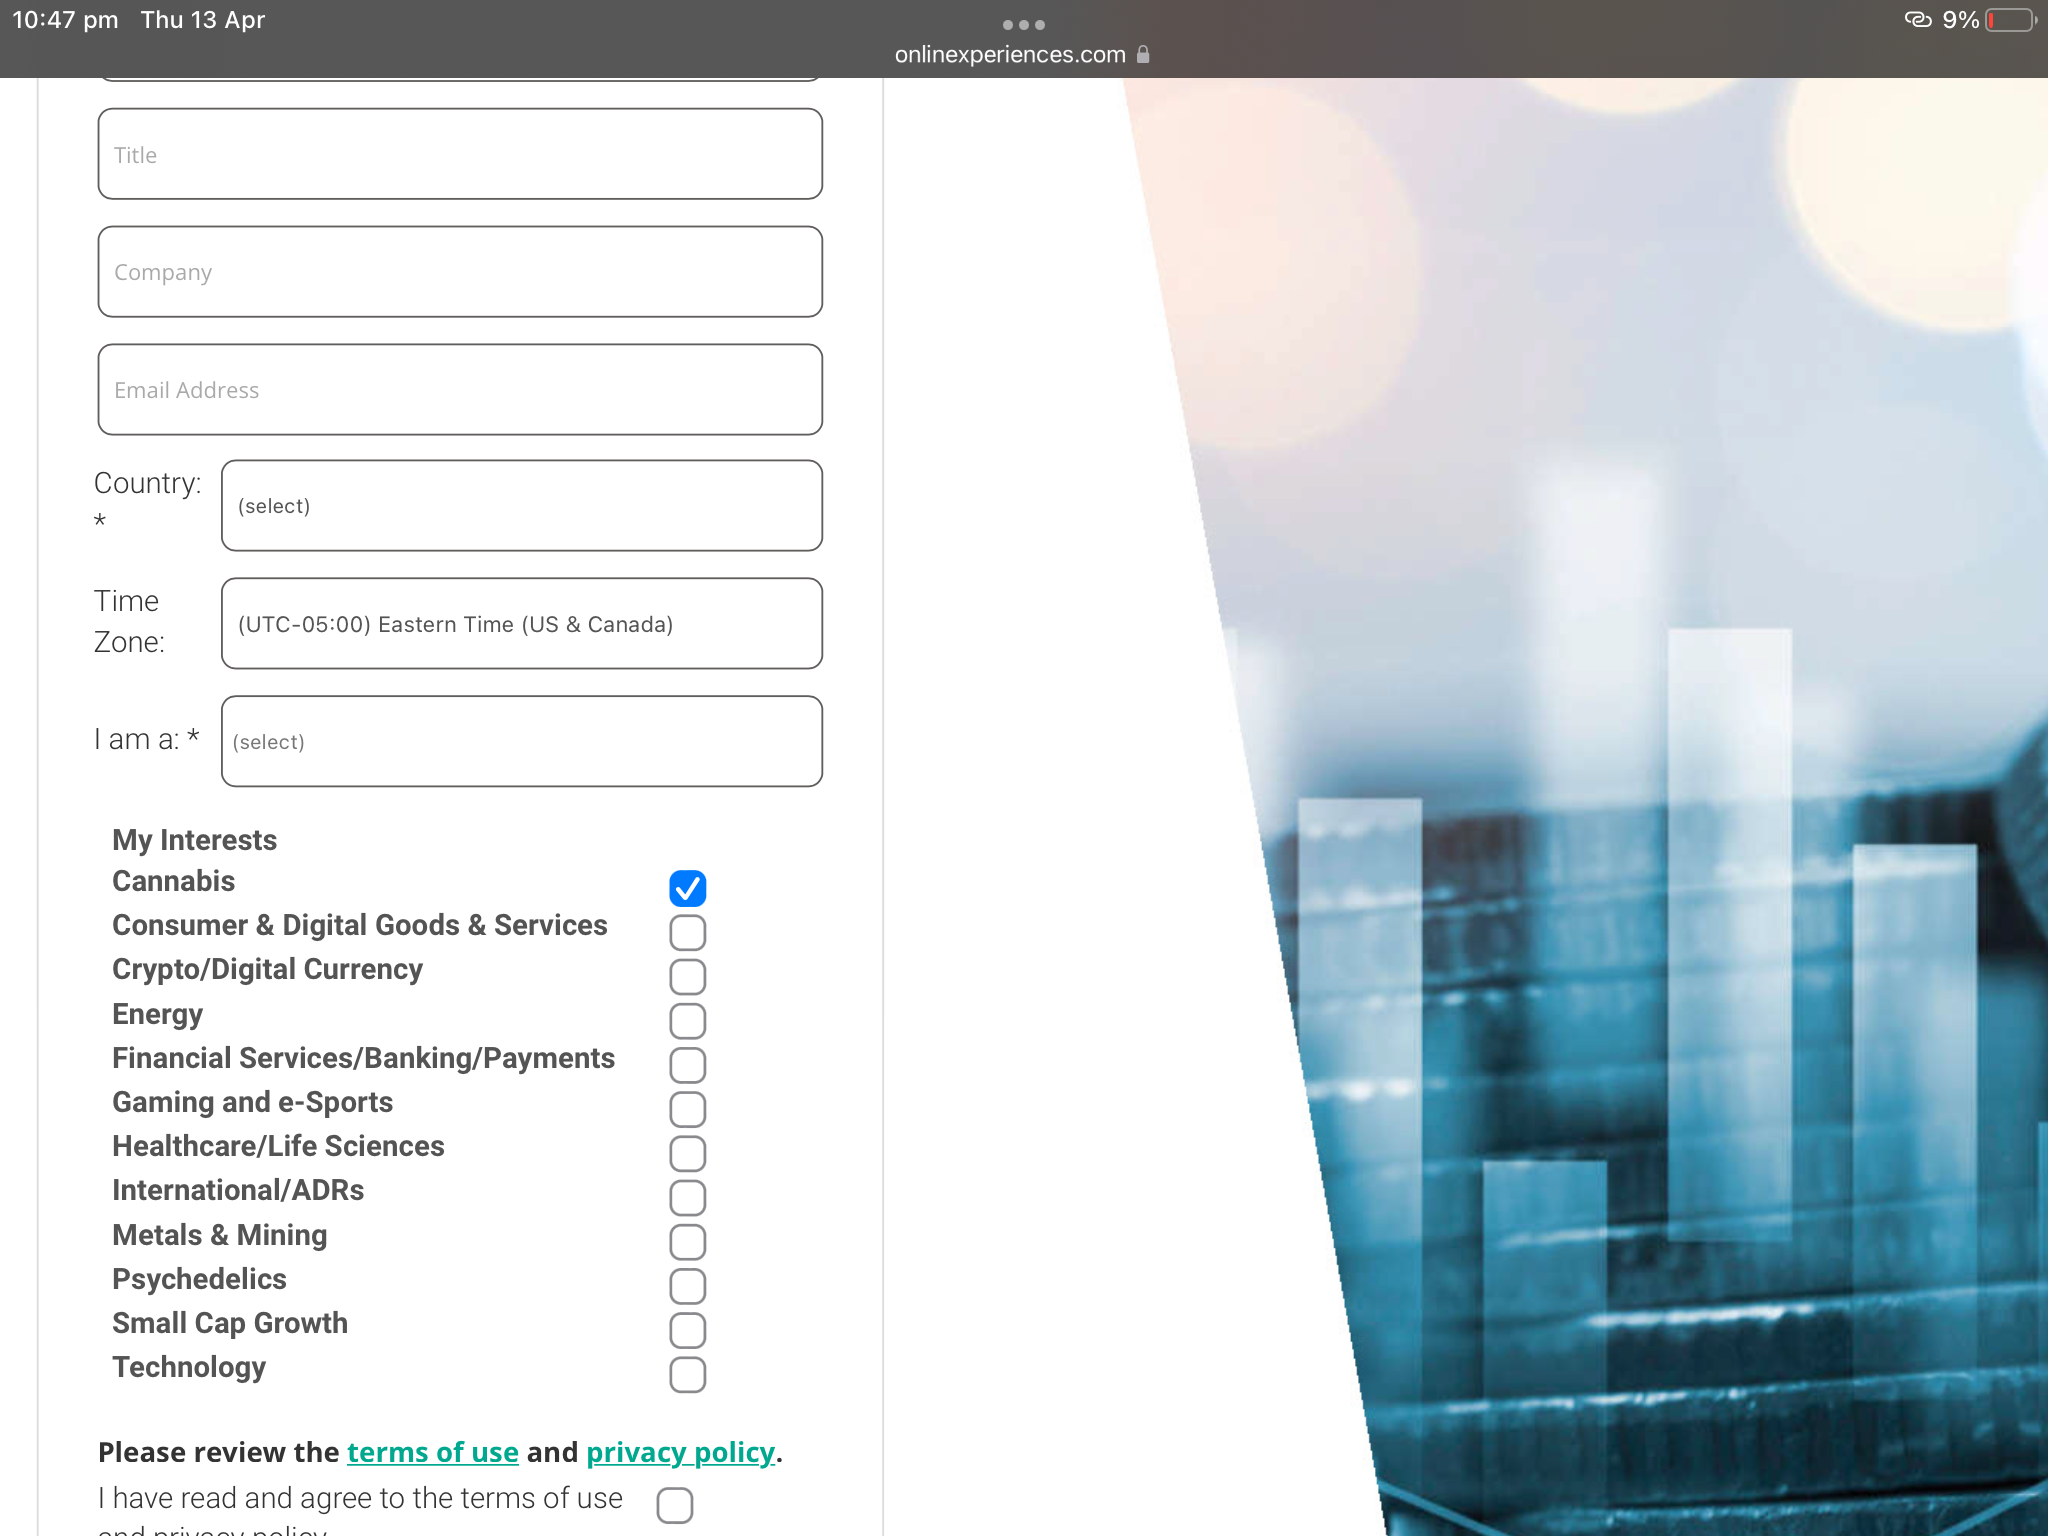Uncheck the Cannabis interest checkbox
The width and height of the screenshot is (2048, 1536).
pyautogui.click(x=687, y=888)
